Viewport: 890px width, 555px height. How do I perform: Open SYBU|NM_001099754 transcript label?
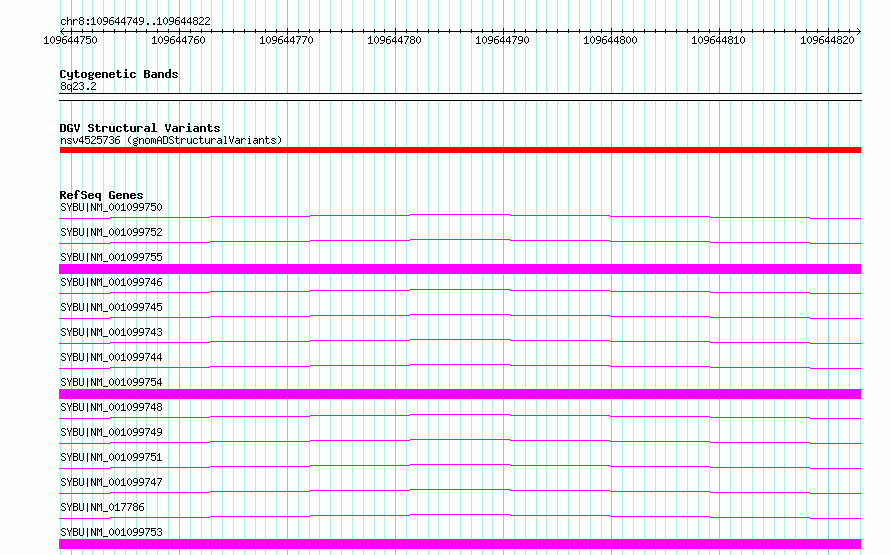pyautogui.click(x=111, y=382)
